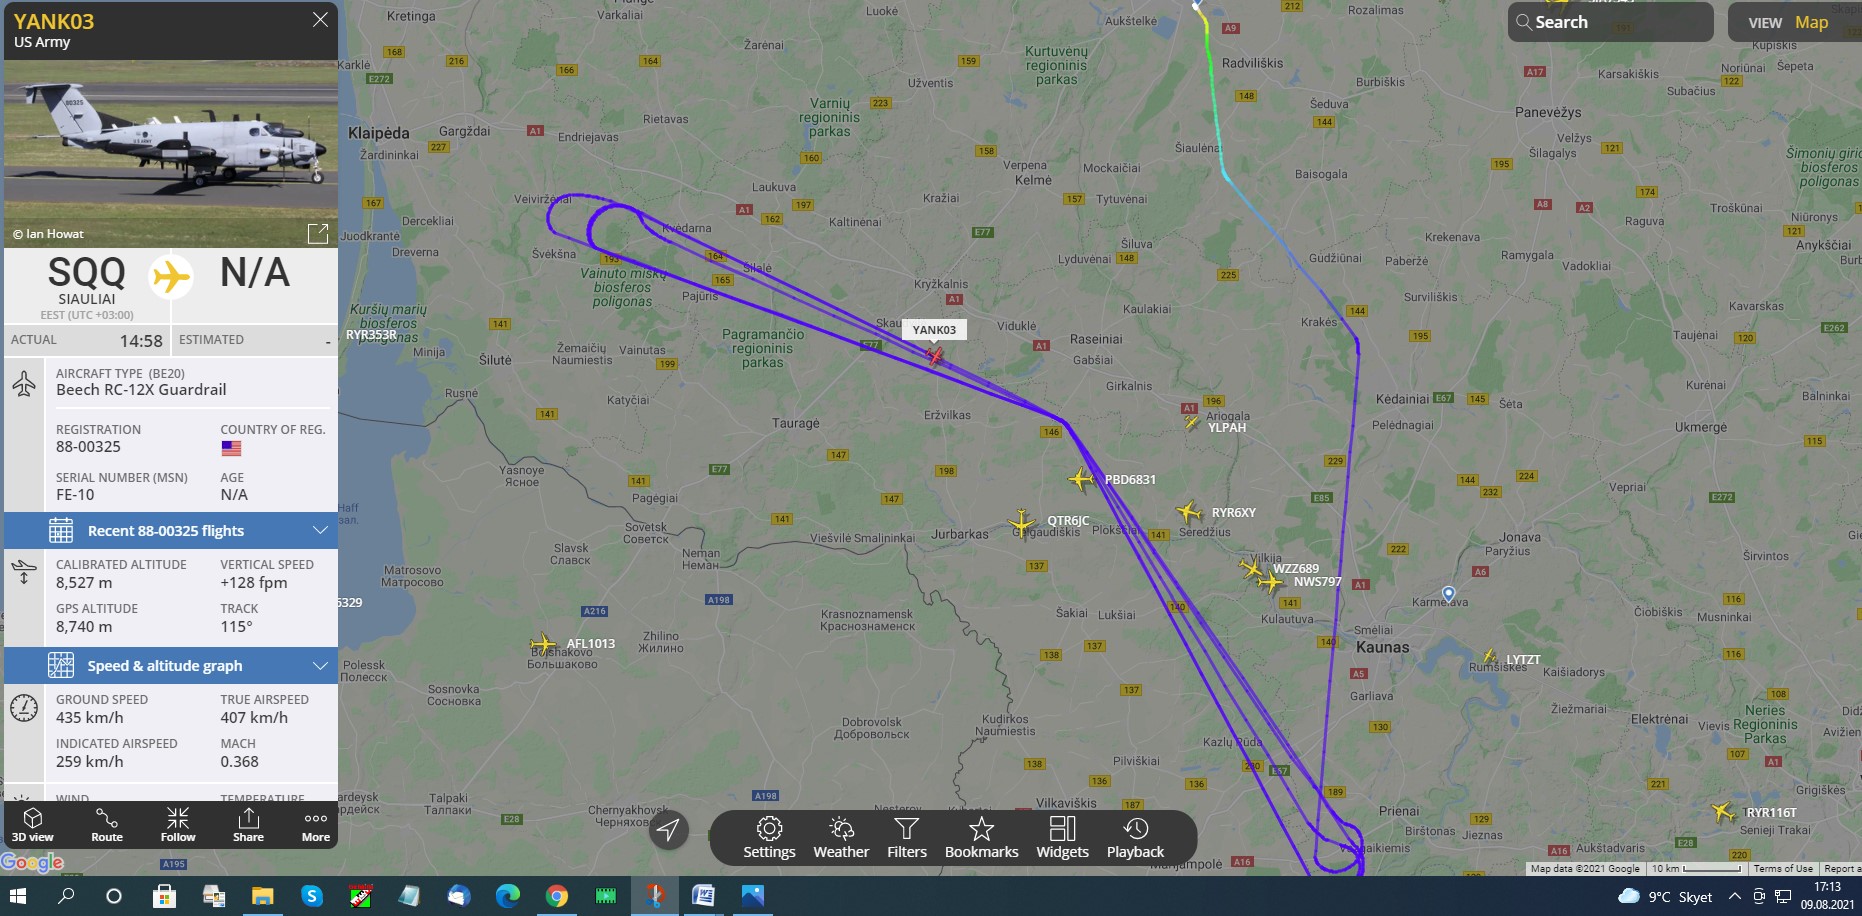The width and height of the screenshot is (1862, 916).
Task: Close the YANK03 flight panel
Action: tap(320, 20)
